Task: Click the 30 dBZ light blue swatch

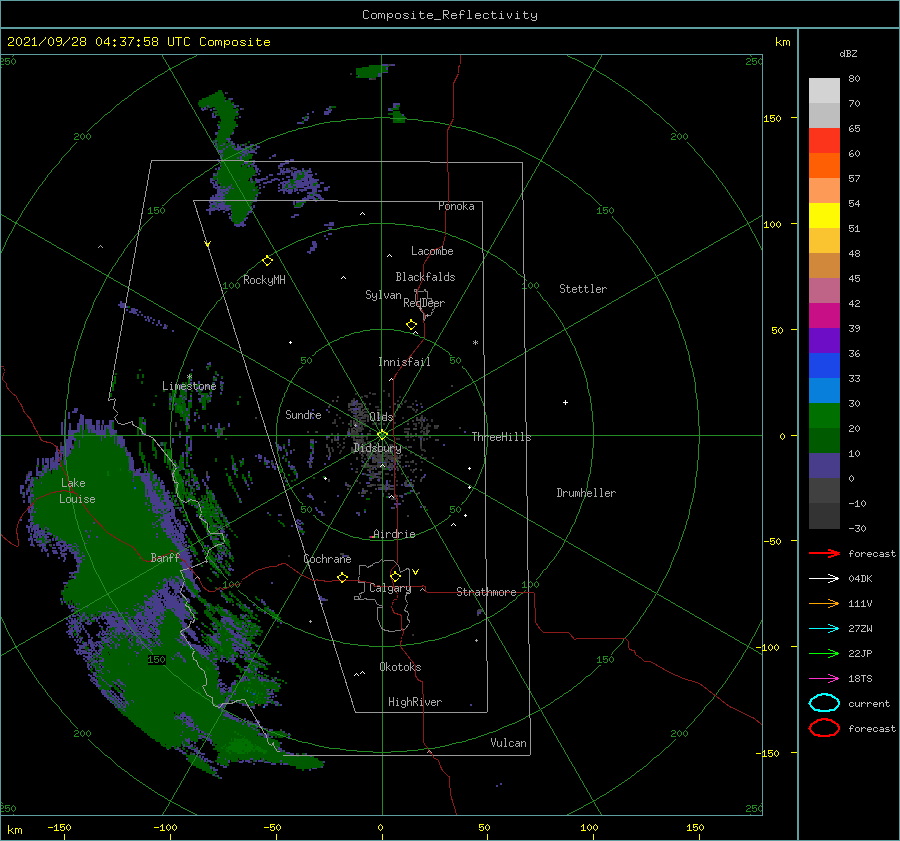Action: tap(824, 390)
